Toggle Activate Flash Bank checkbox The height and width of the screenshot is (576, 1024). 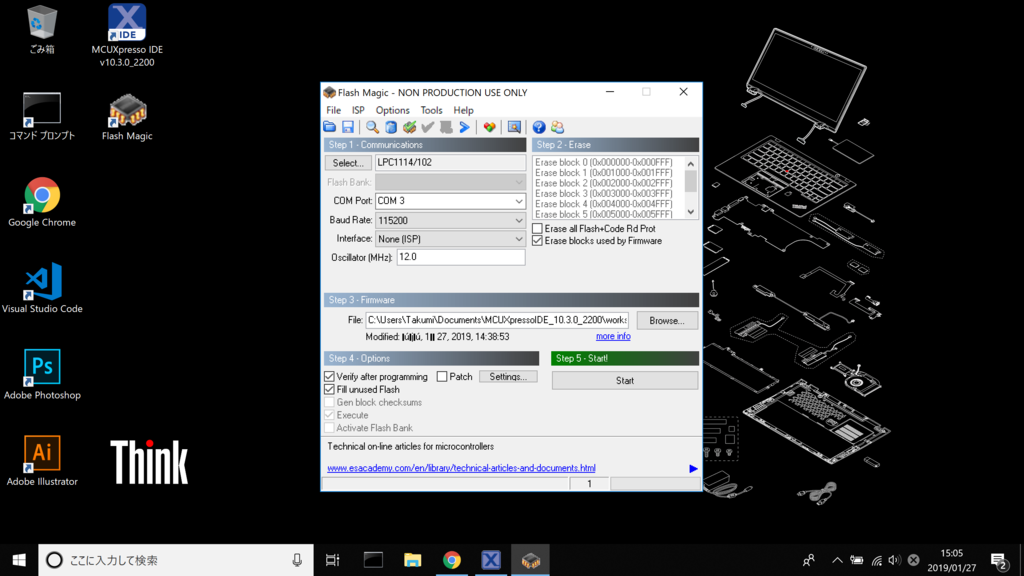[x=329, y=428]
